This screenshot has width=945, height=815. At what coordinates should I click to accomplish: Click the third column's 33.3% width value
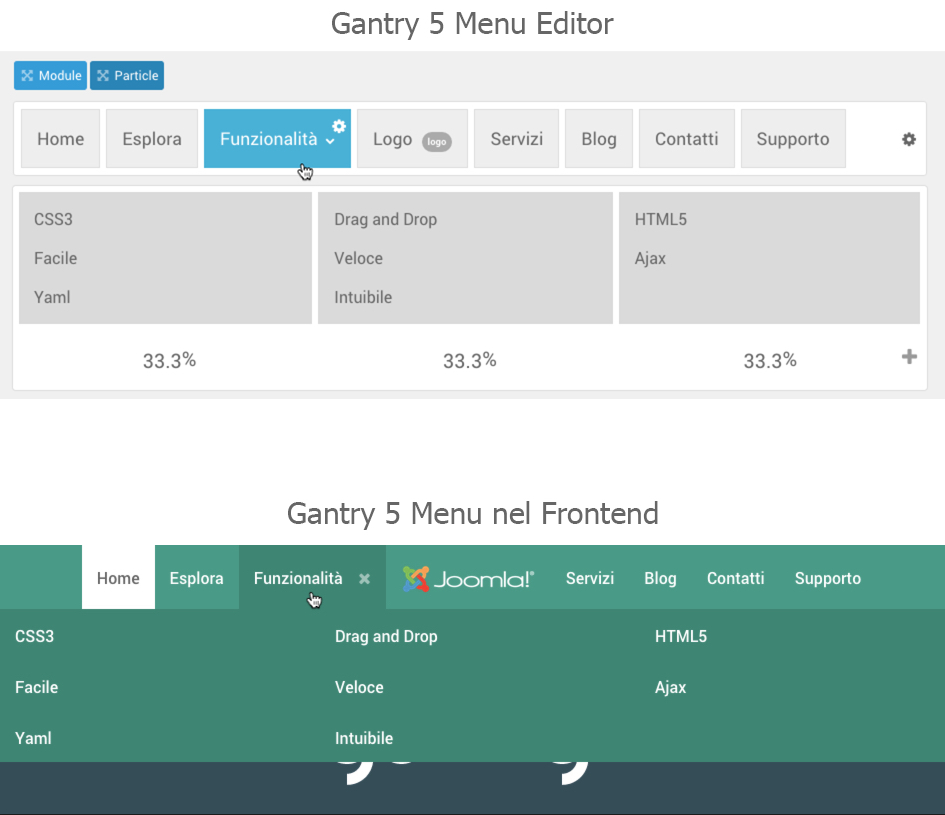[x=770, y=360]
